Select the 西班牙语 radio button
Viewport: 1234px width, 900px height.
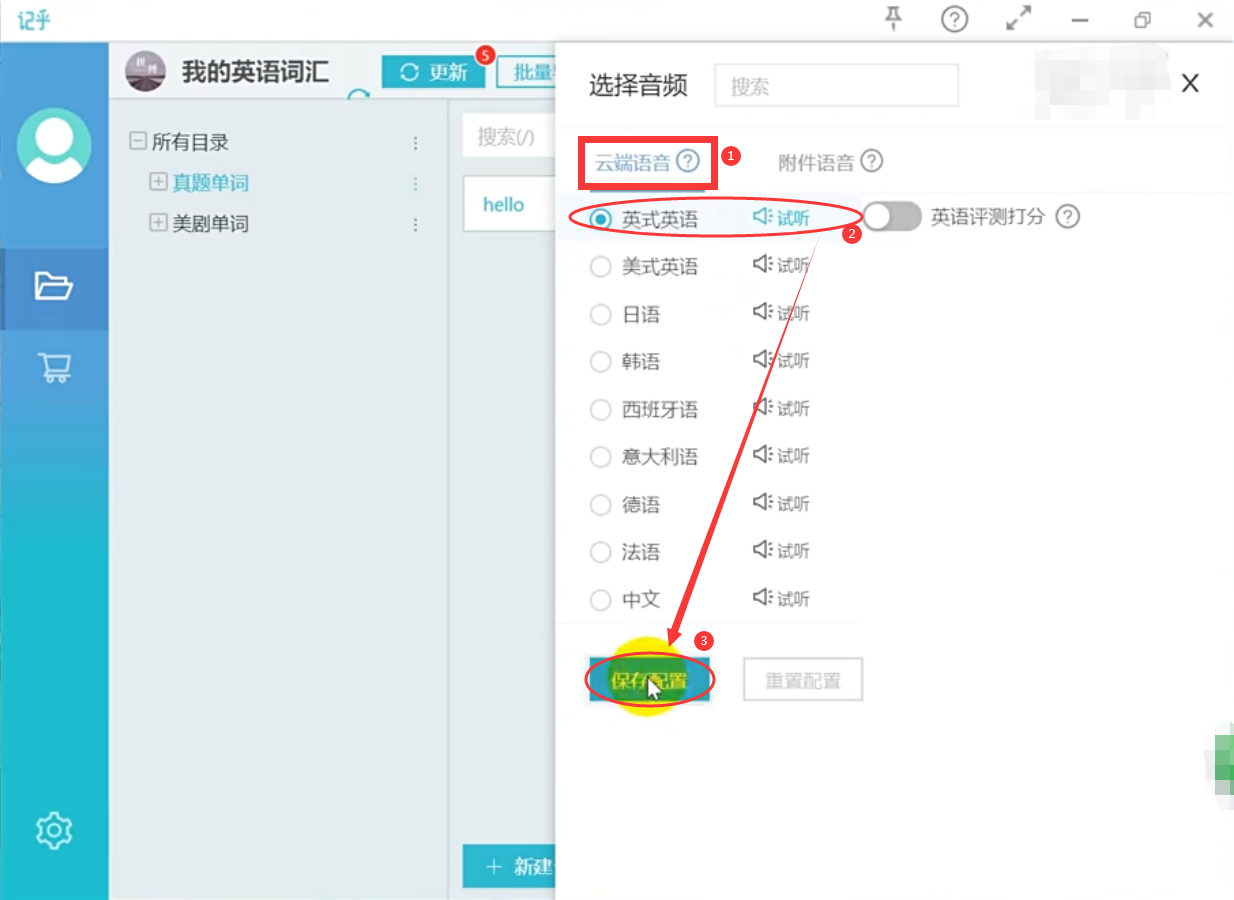(601, 410)
